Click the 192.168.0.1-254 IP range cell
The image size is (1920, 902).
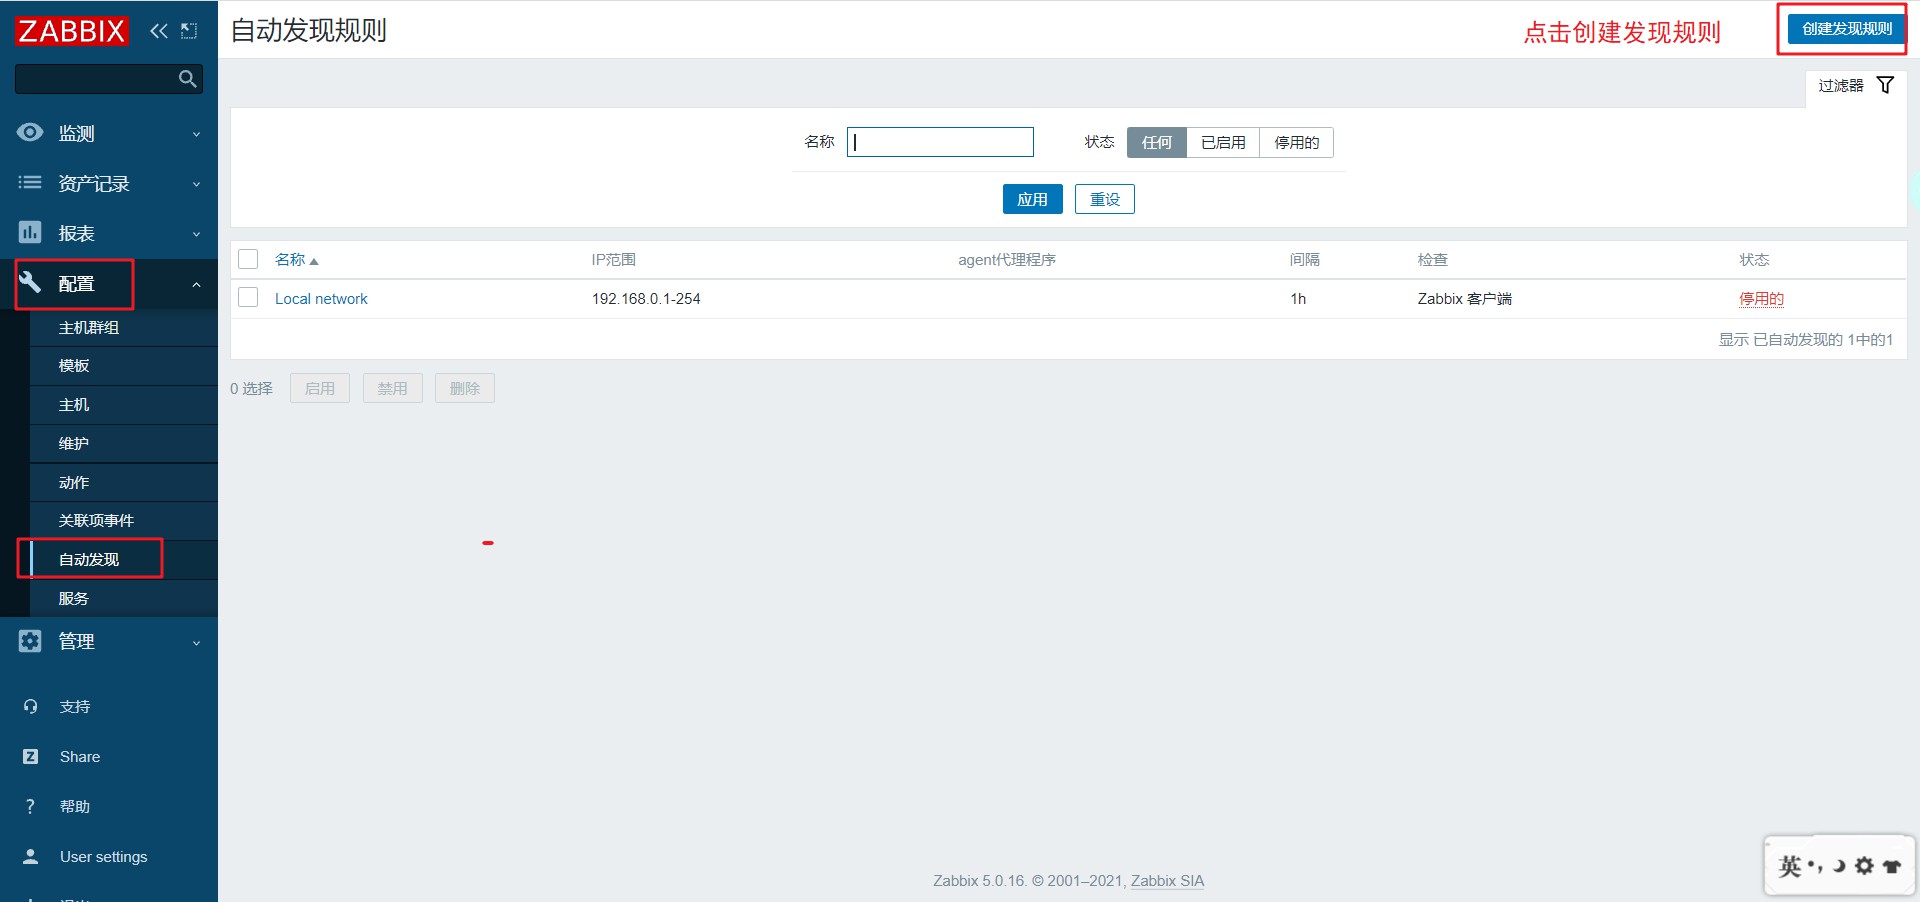coord(646,299)
